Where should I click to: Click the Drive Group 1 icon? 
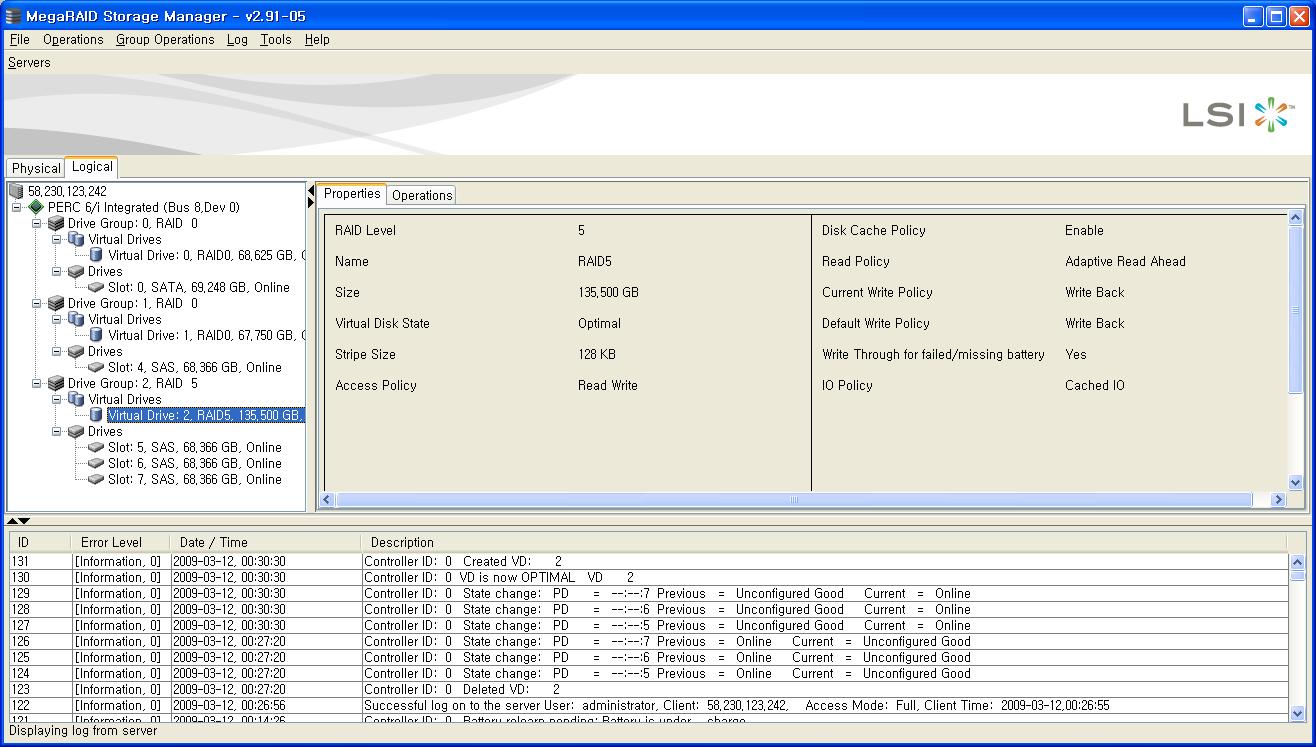tap(56, 303)
